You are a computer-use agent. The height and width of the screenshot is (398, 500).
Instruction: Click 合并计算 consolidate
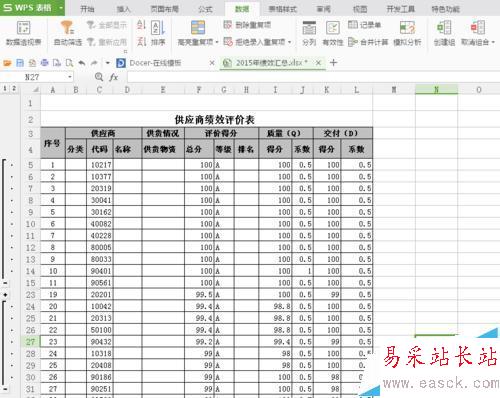368,42
